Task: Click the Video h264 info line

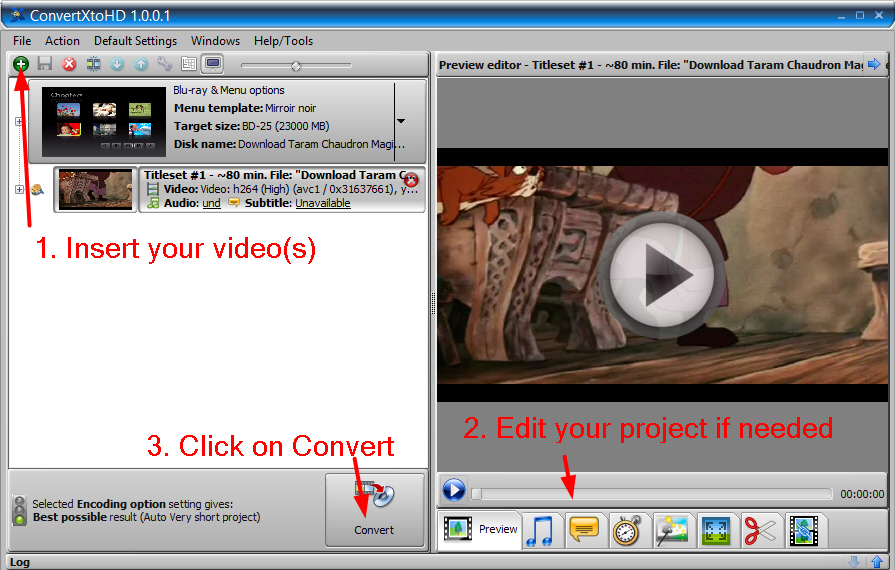Action: tap(291, 189)
